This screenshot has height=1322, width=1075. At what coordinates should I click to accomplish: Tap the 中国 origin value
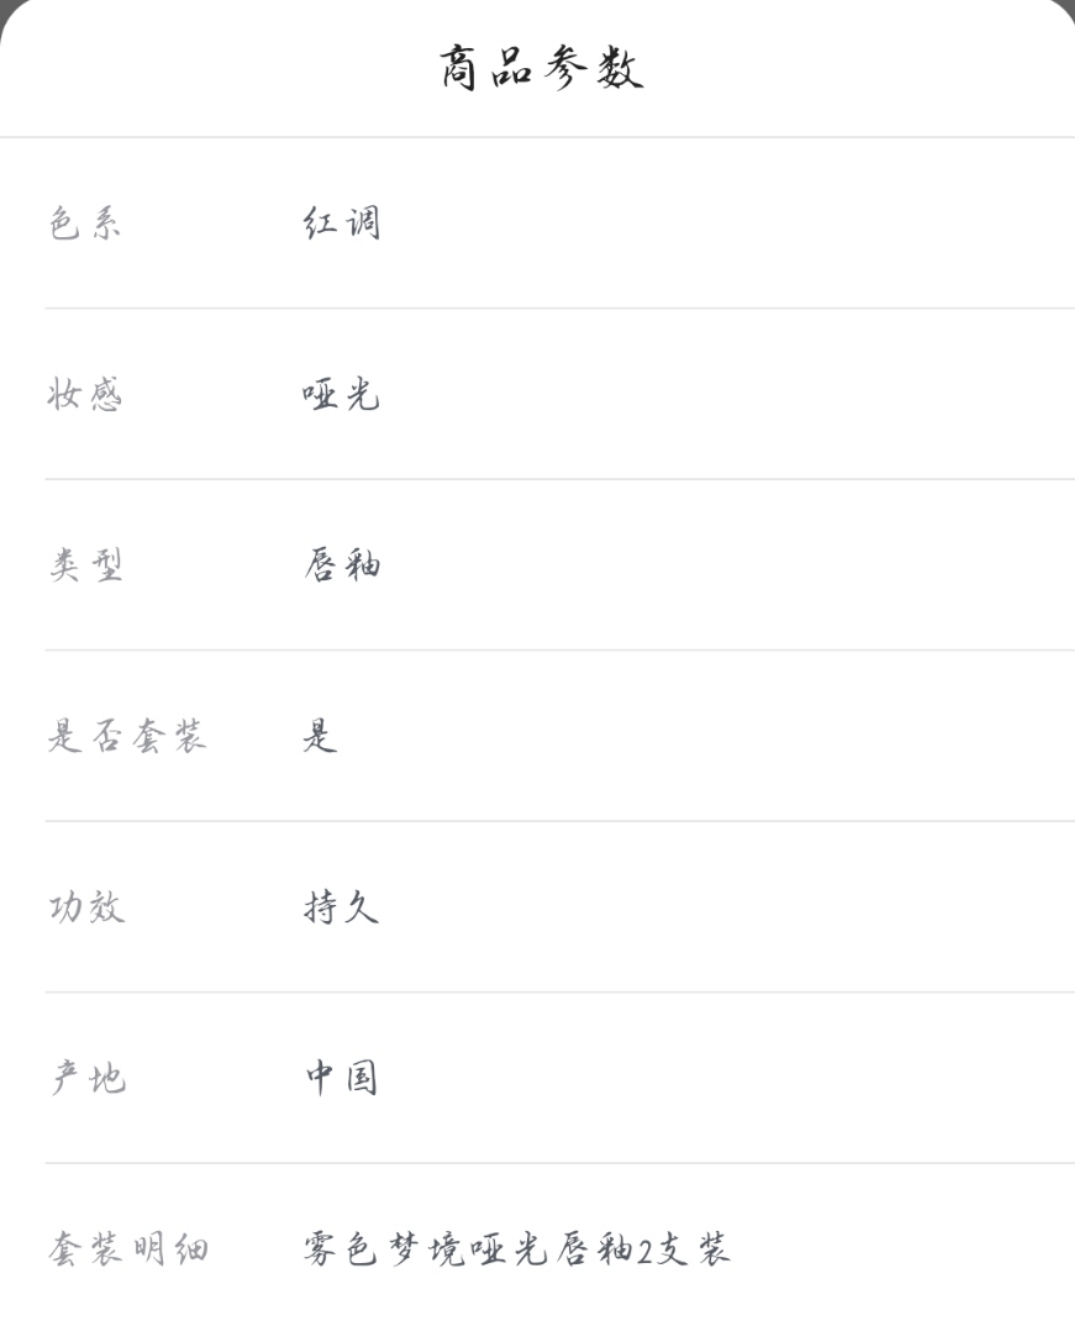click(x=342, y=1078)
